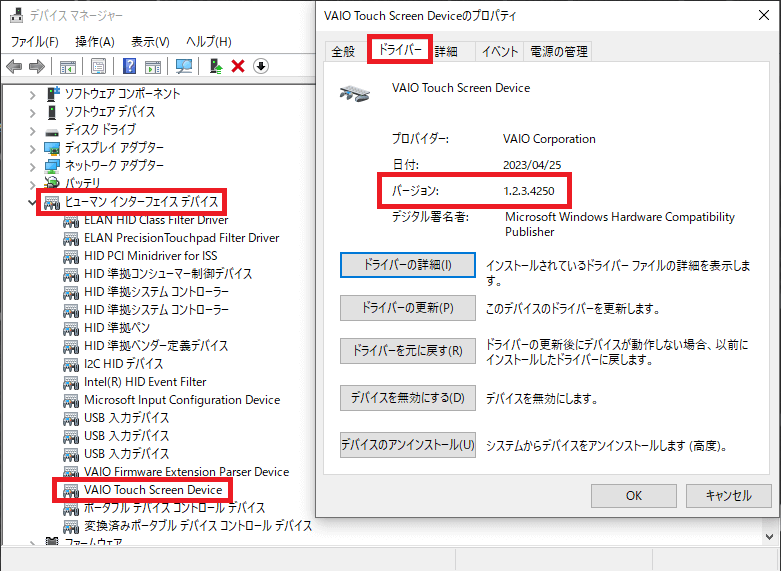The image size is (781, 571).
Task: Open the ヘルプ(H) menu
Action: (x=209, y=41)
